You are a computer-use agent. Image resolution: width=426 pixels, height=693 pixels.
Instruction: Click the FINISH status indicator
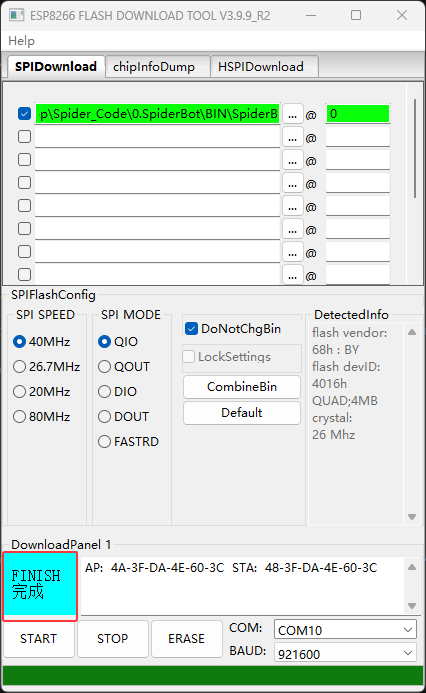[x=40, y=586]
